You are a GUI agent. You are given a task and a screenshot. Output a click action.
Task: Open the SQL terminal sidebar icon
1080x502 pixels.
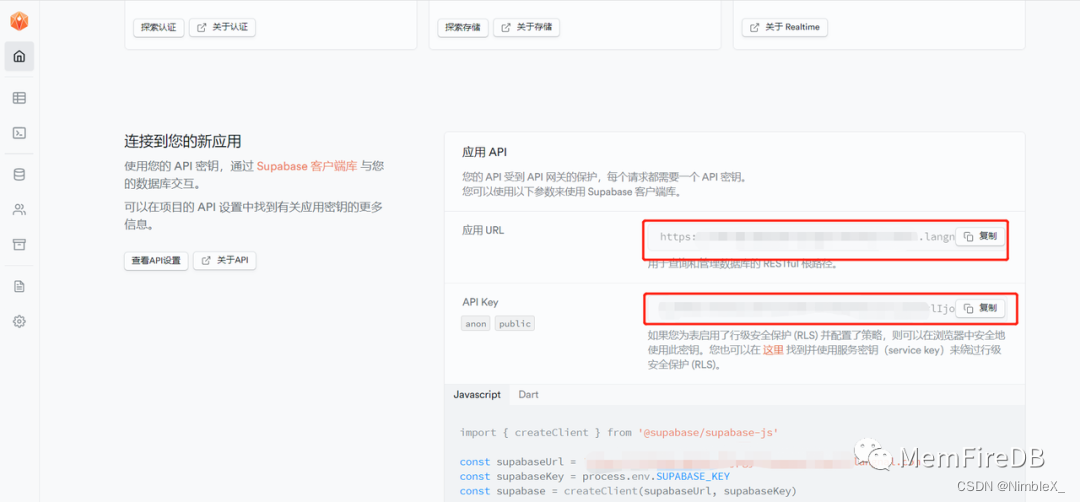click(19, 133)
